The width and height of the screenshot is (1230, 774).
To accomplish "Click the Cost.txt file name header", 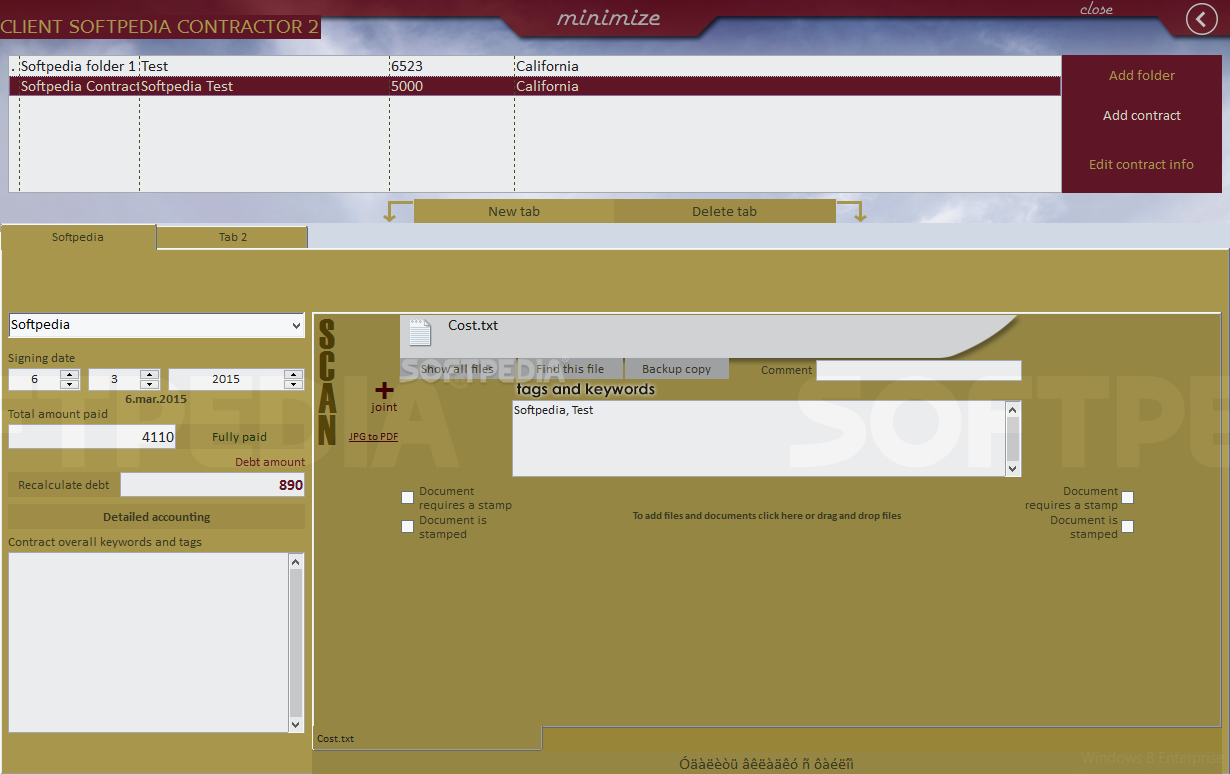I will pyautogui.click(x=473, y=325).
